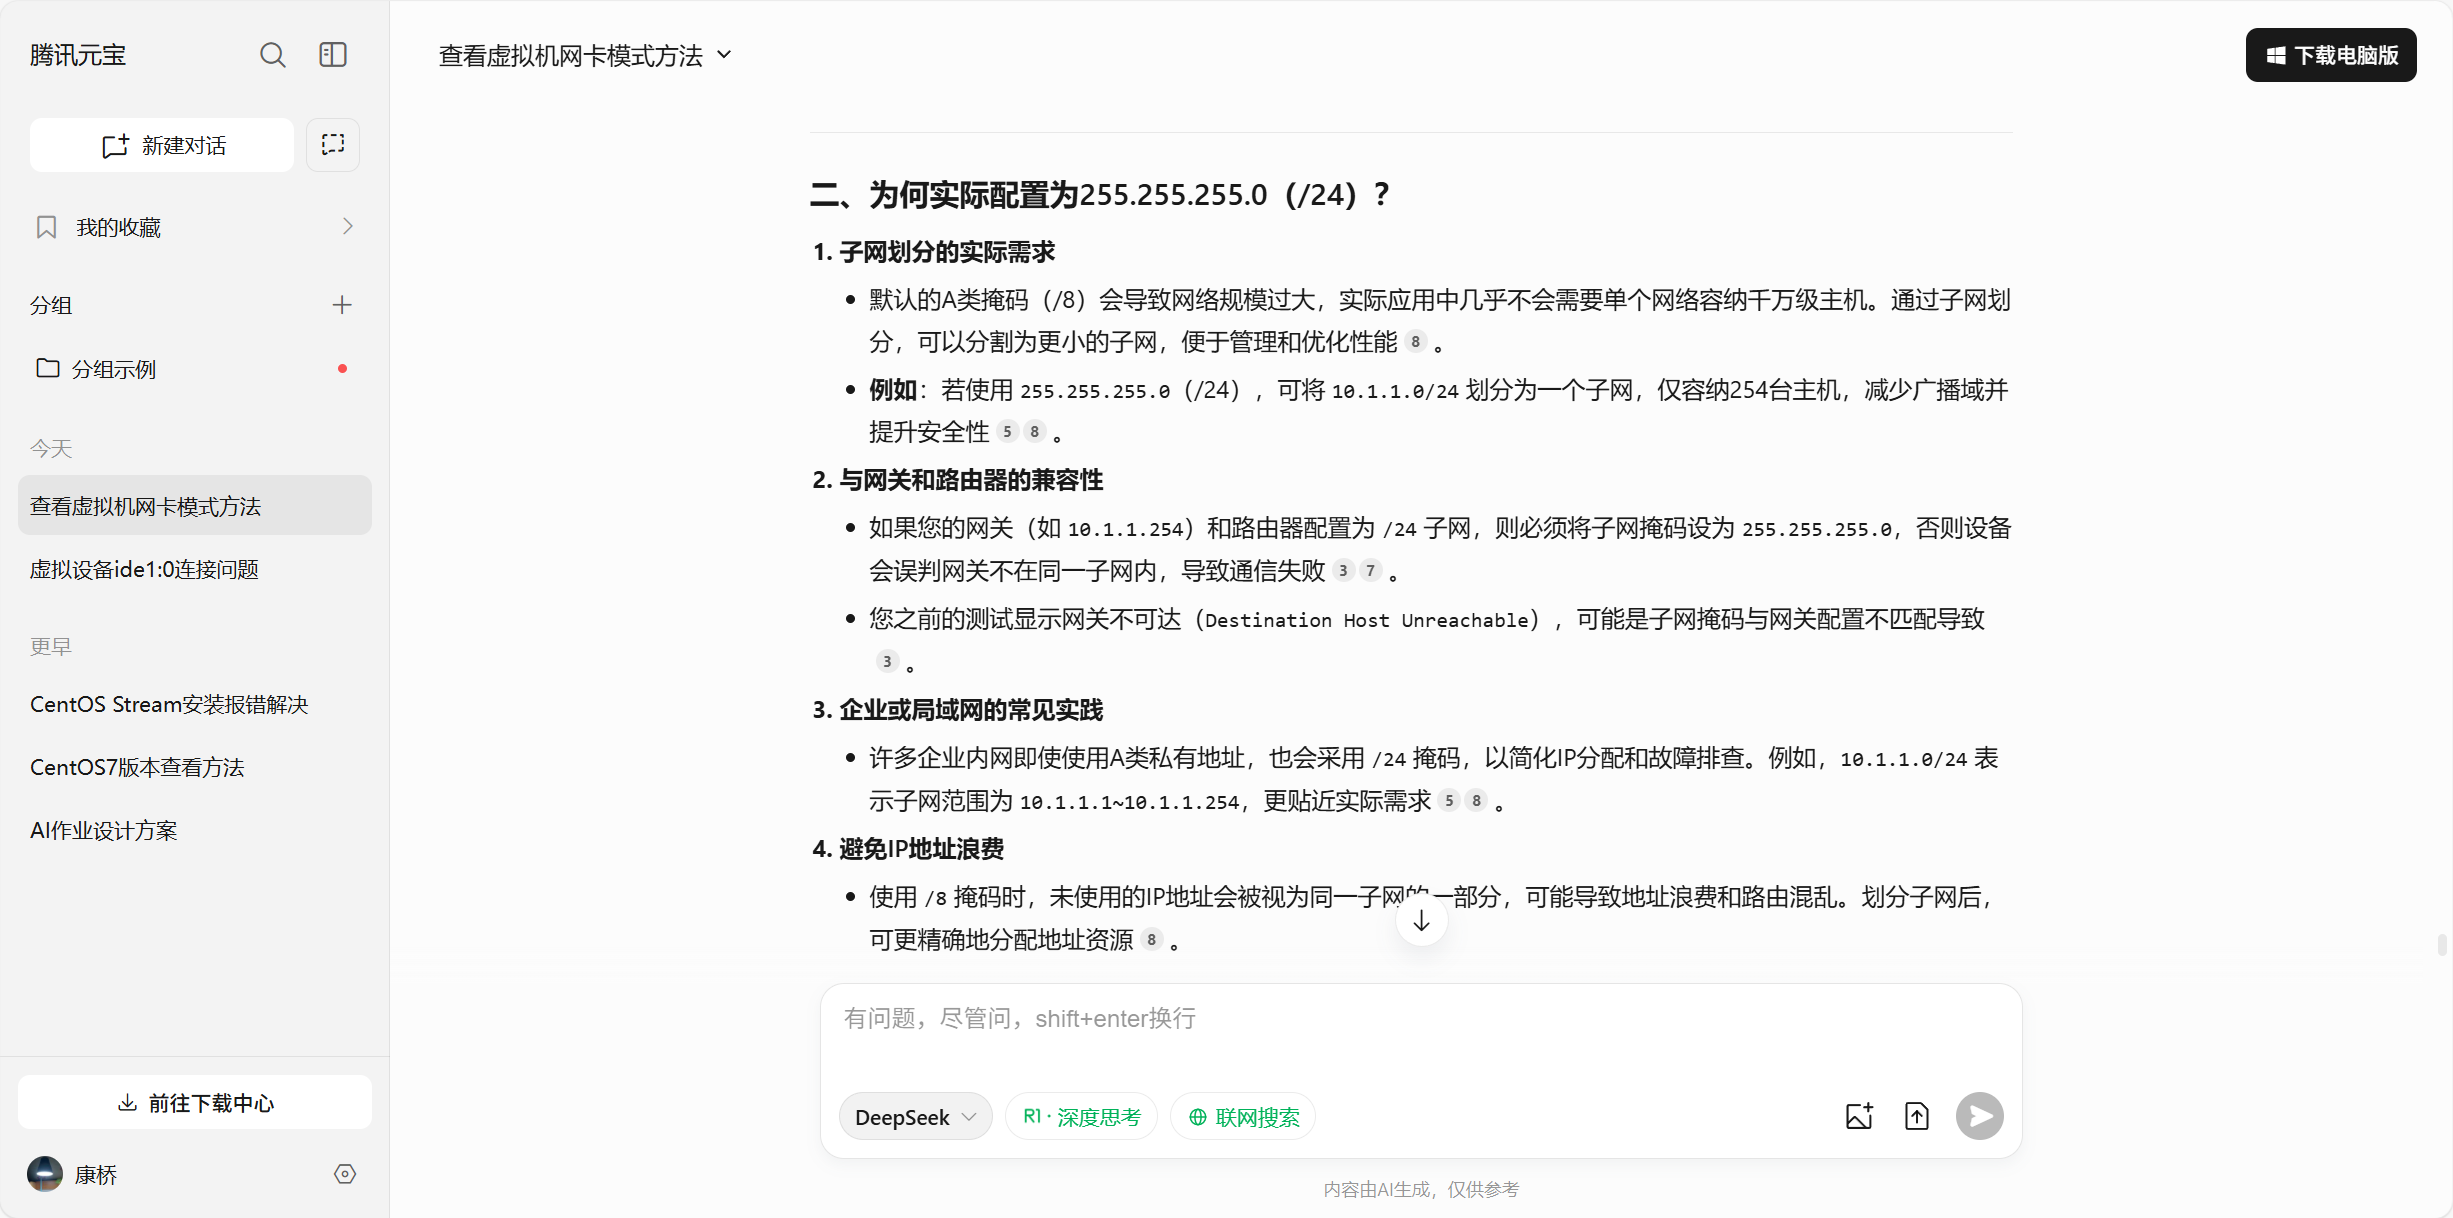Toggle R1 深度思考 mode
Viewport: 2453px width, 1218px height.
(1082, 1117)
